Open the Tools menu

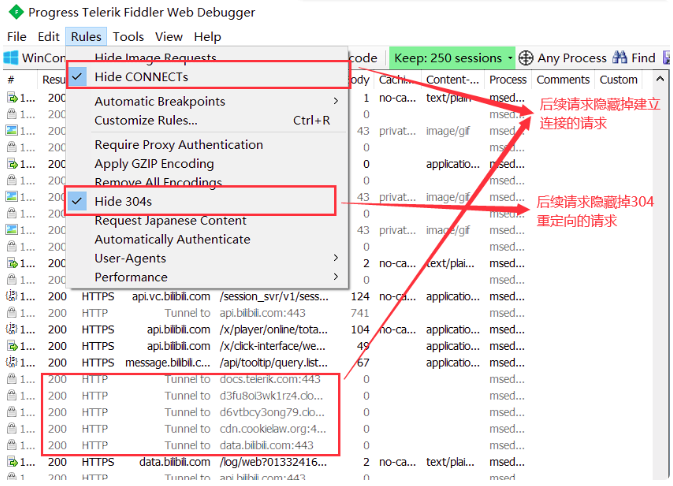click(x=128, y=37)
